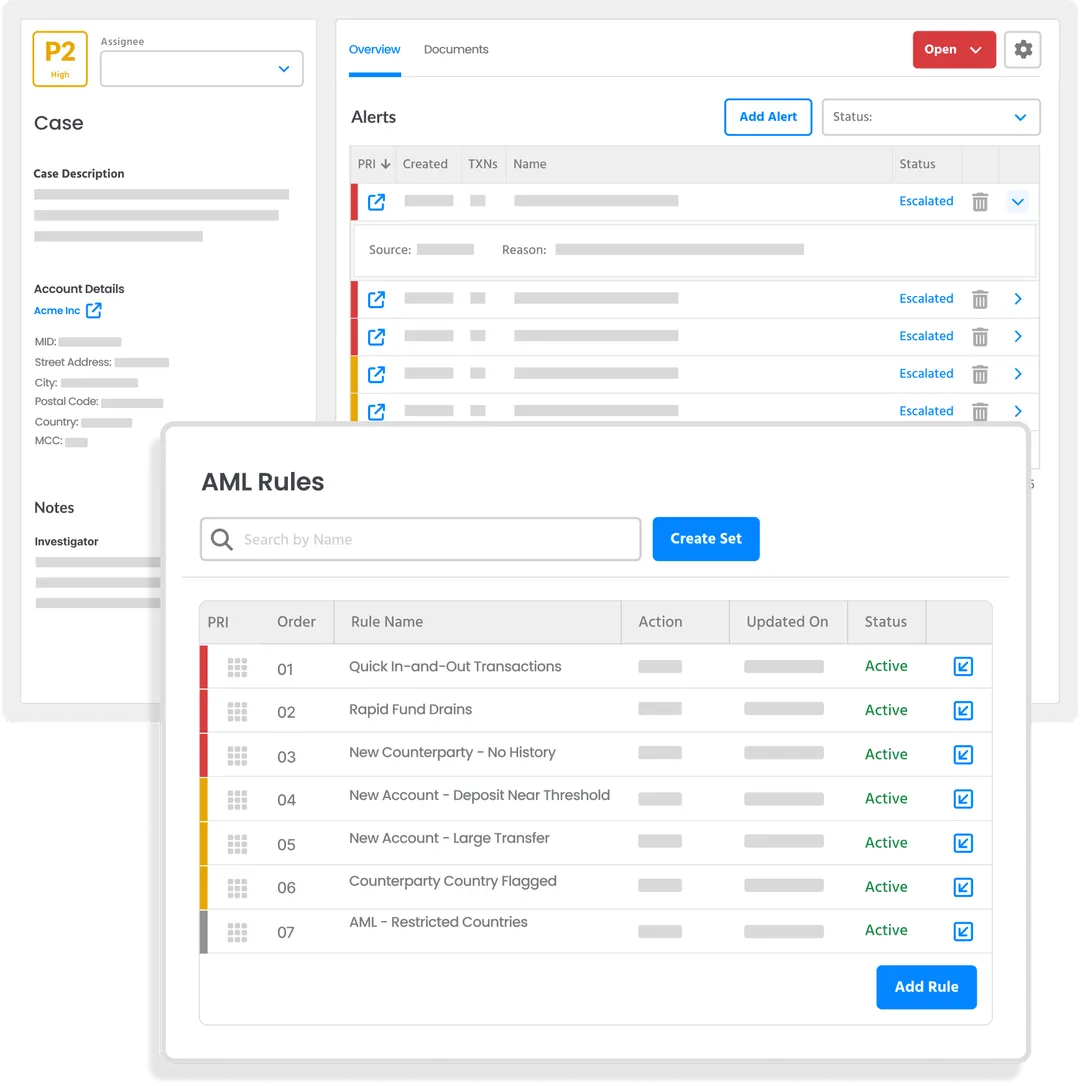Grab the drag handle of rule 03

pos(237,756)
